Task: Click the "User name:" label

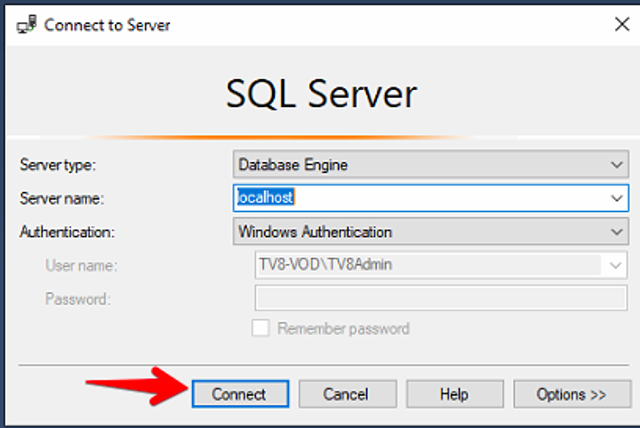Action: tap(81, 266)
